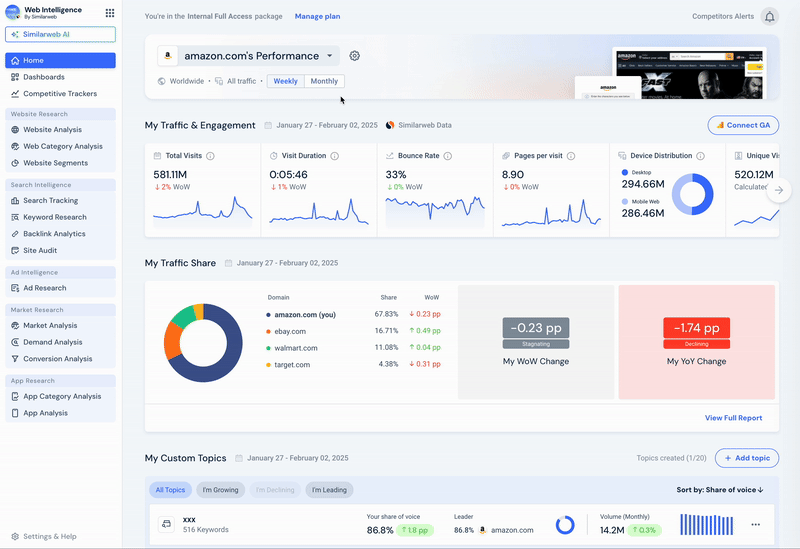The width and height of the screenshot is (800, 549).
Task: Open Website Segments
Action: pyautogui.click(x=60, y=163)
